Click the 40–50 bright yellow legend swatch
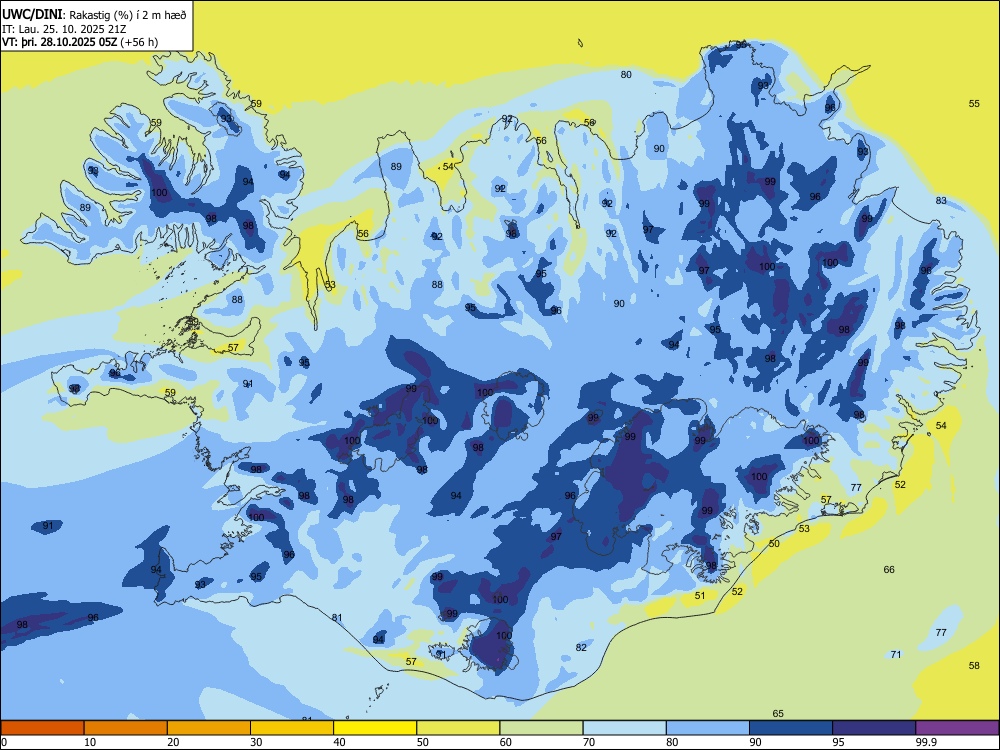The image size is (1000, 750). [x=375, y=728]
